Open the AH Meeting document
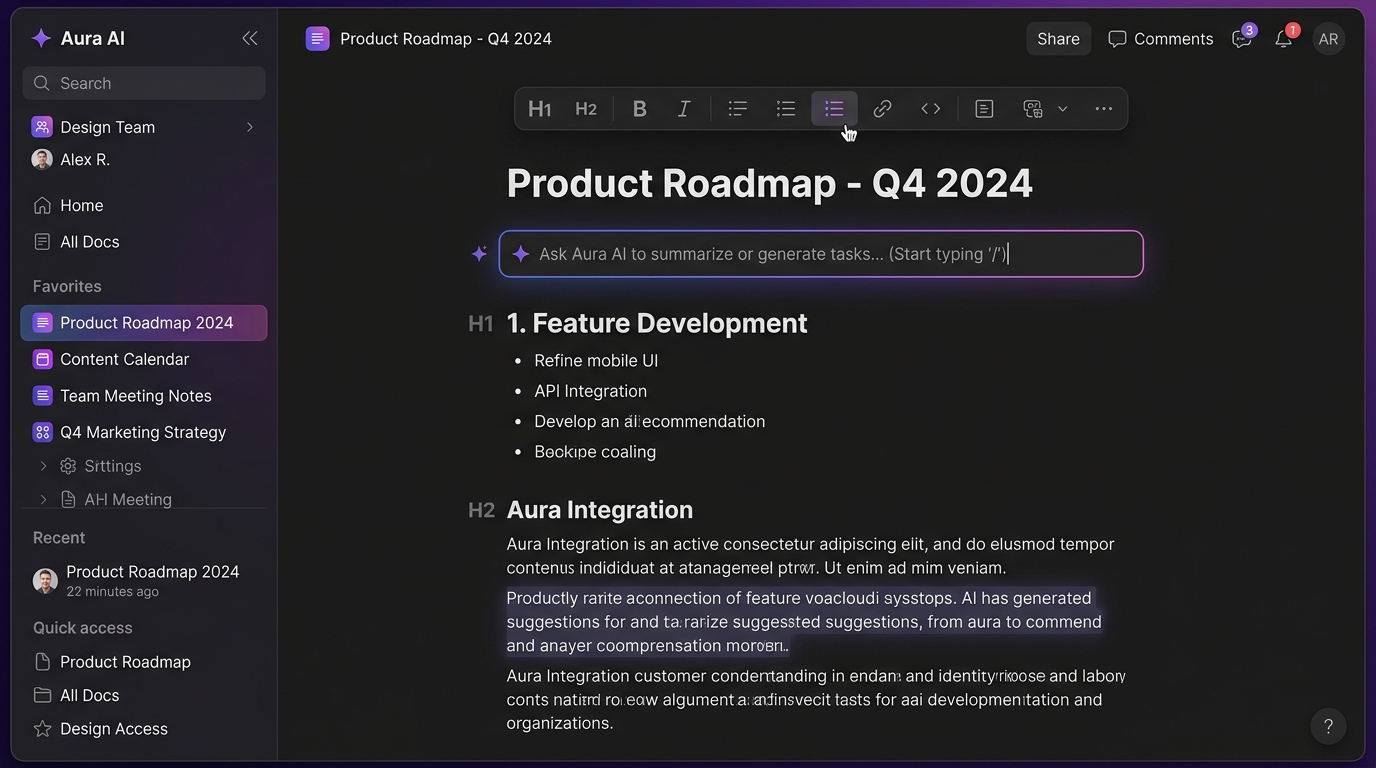 pos(116,499)
